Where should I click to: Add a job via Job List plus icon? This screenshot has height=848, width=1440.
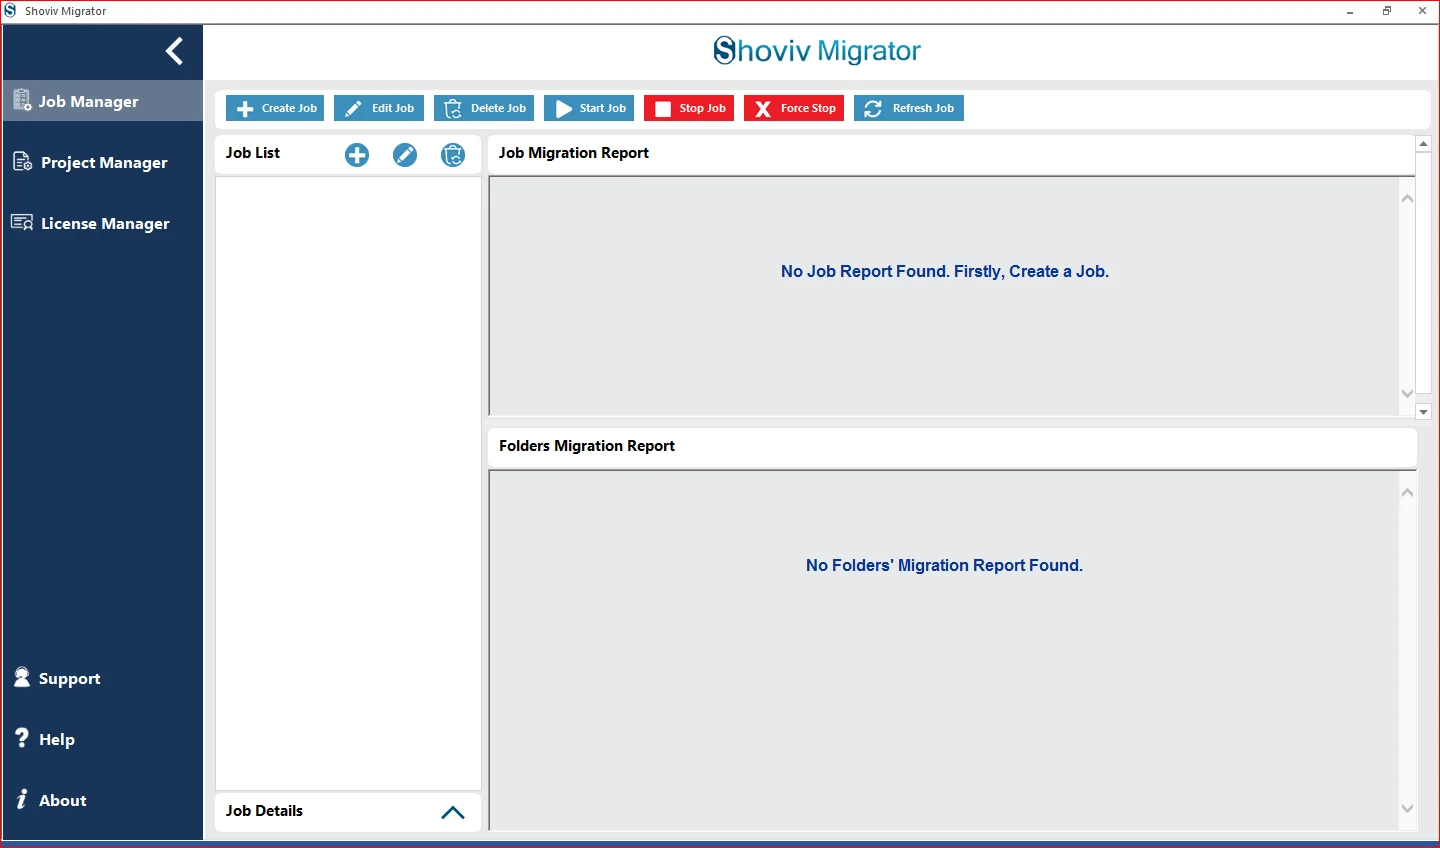point(357,155)
